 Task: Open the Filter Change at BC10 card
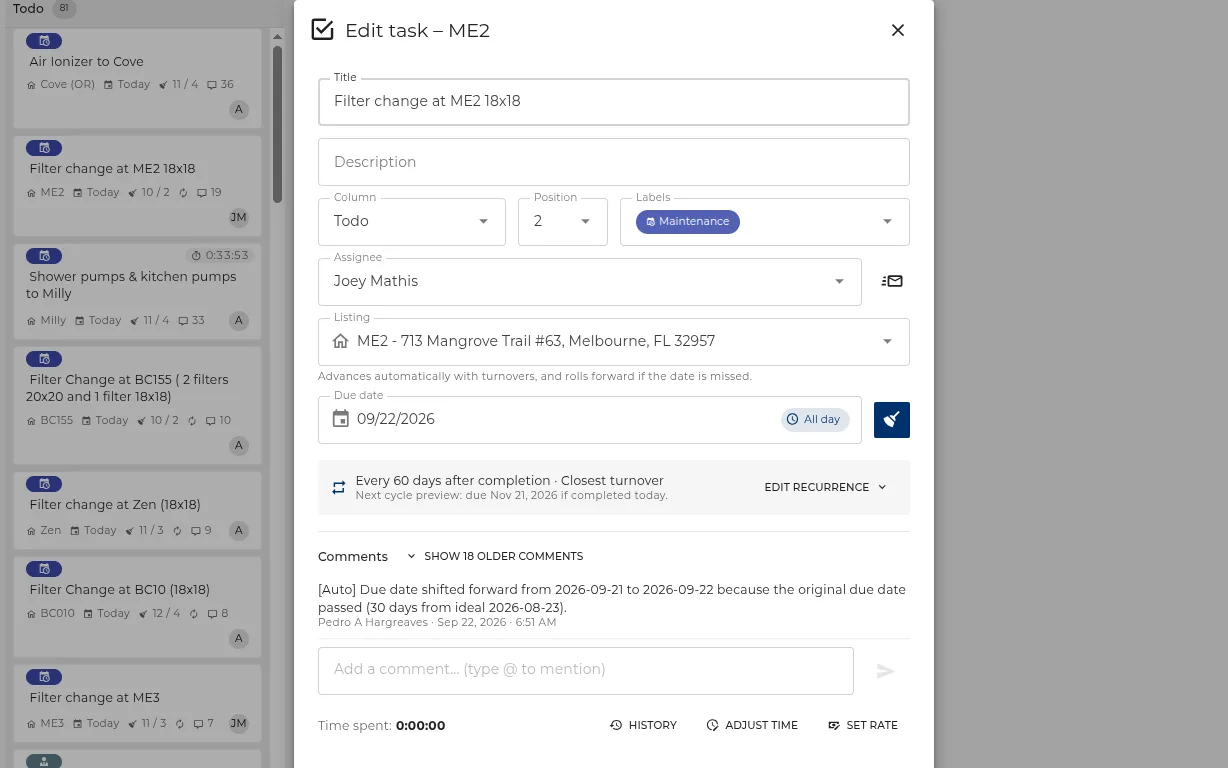click(x=137, y=606)
